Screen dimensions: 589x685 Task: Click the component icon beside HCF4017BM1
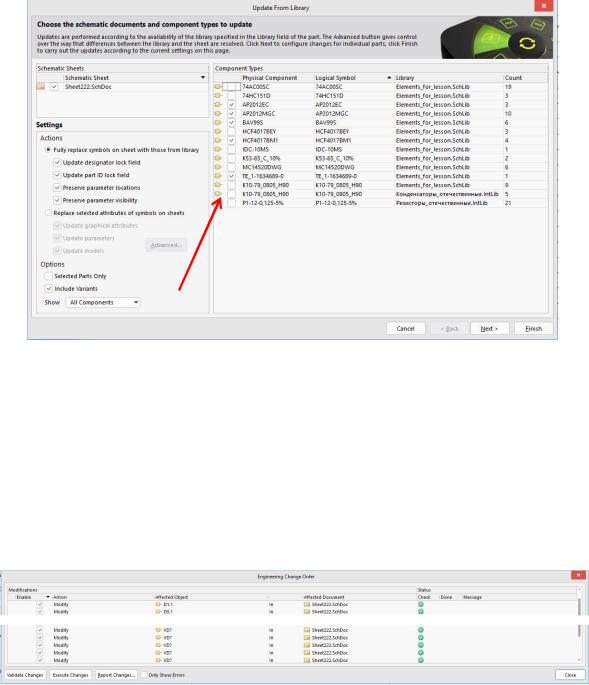[x=218, y=140]
